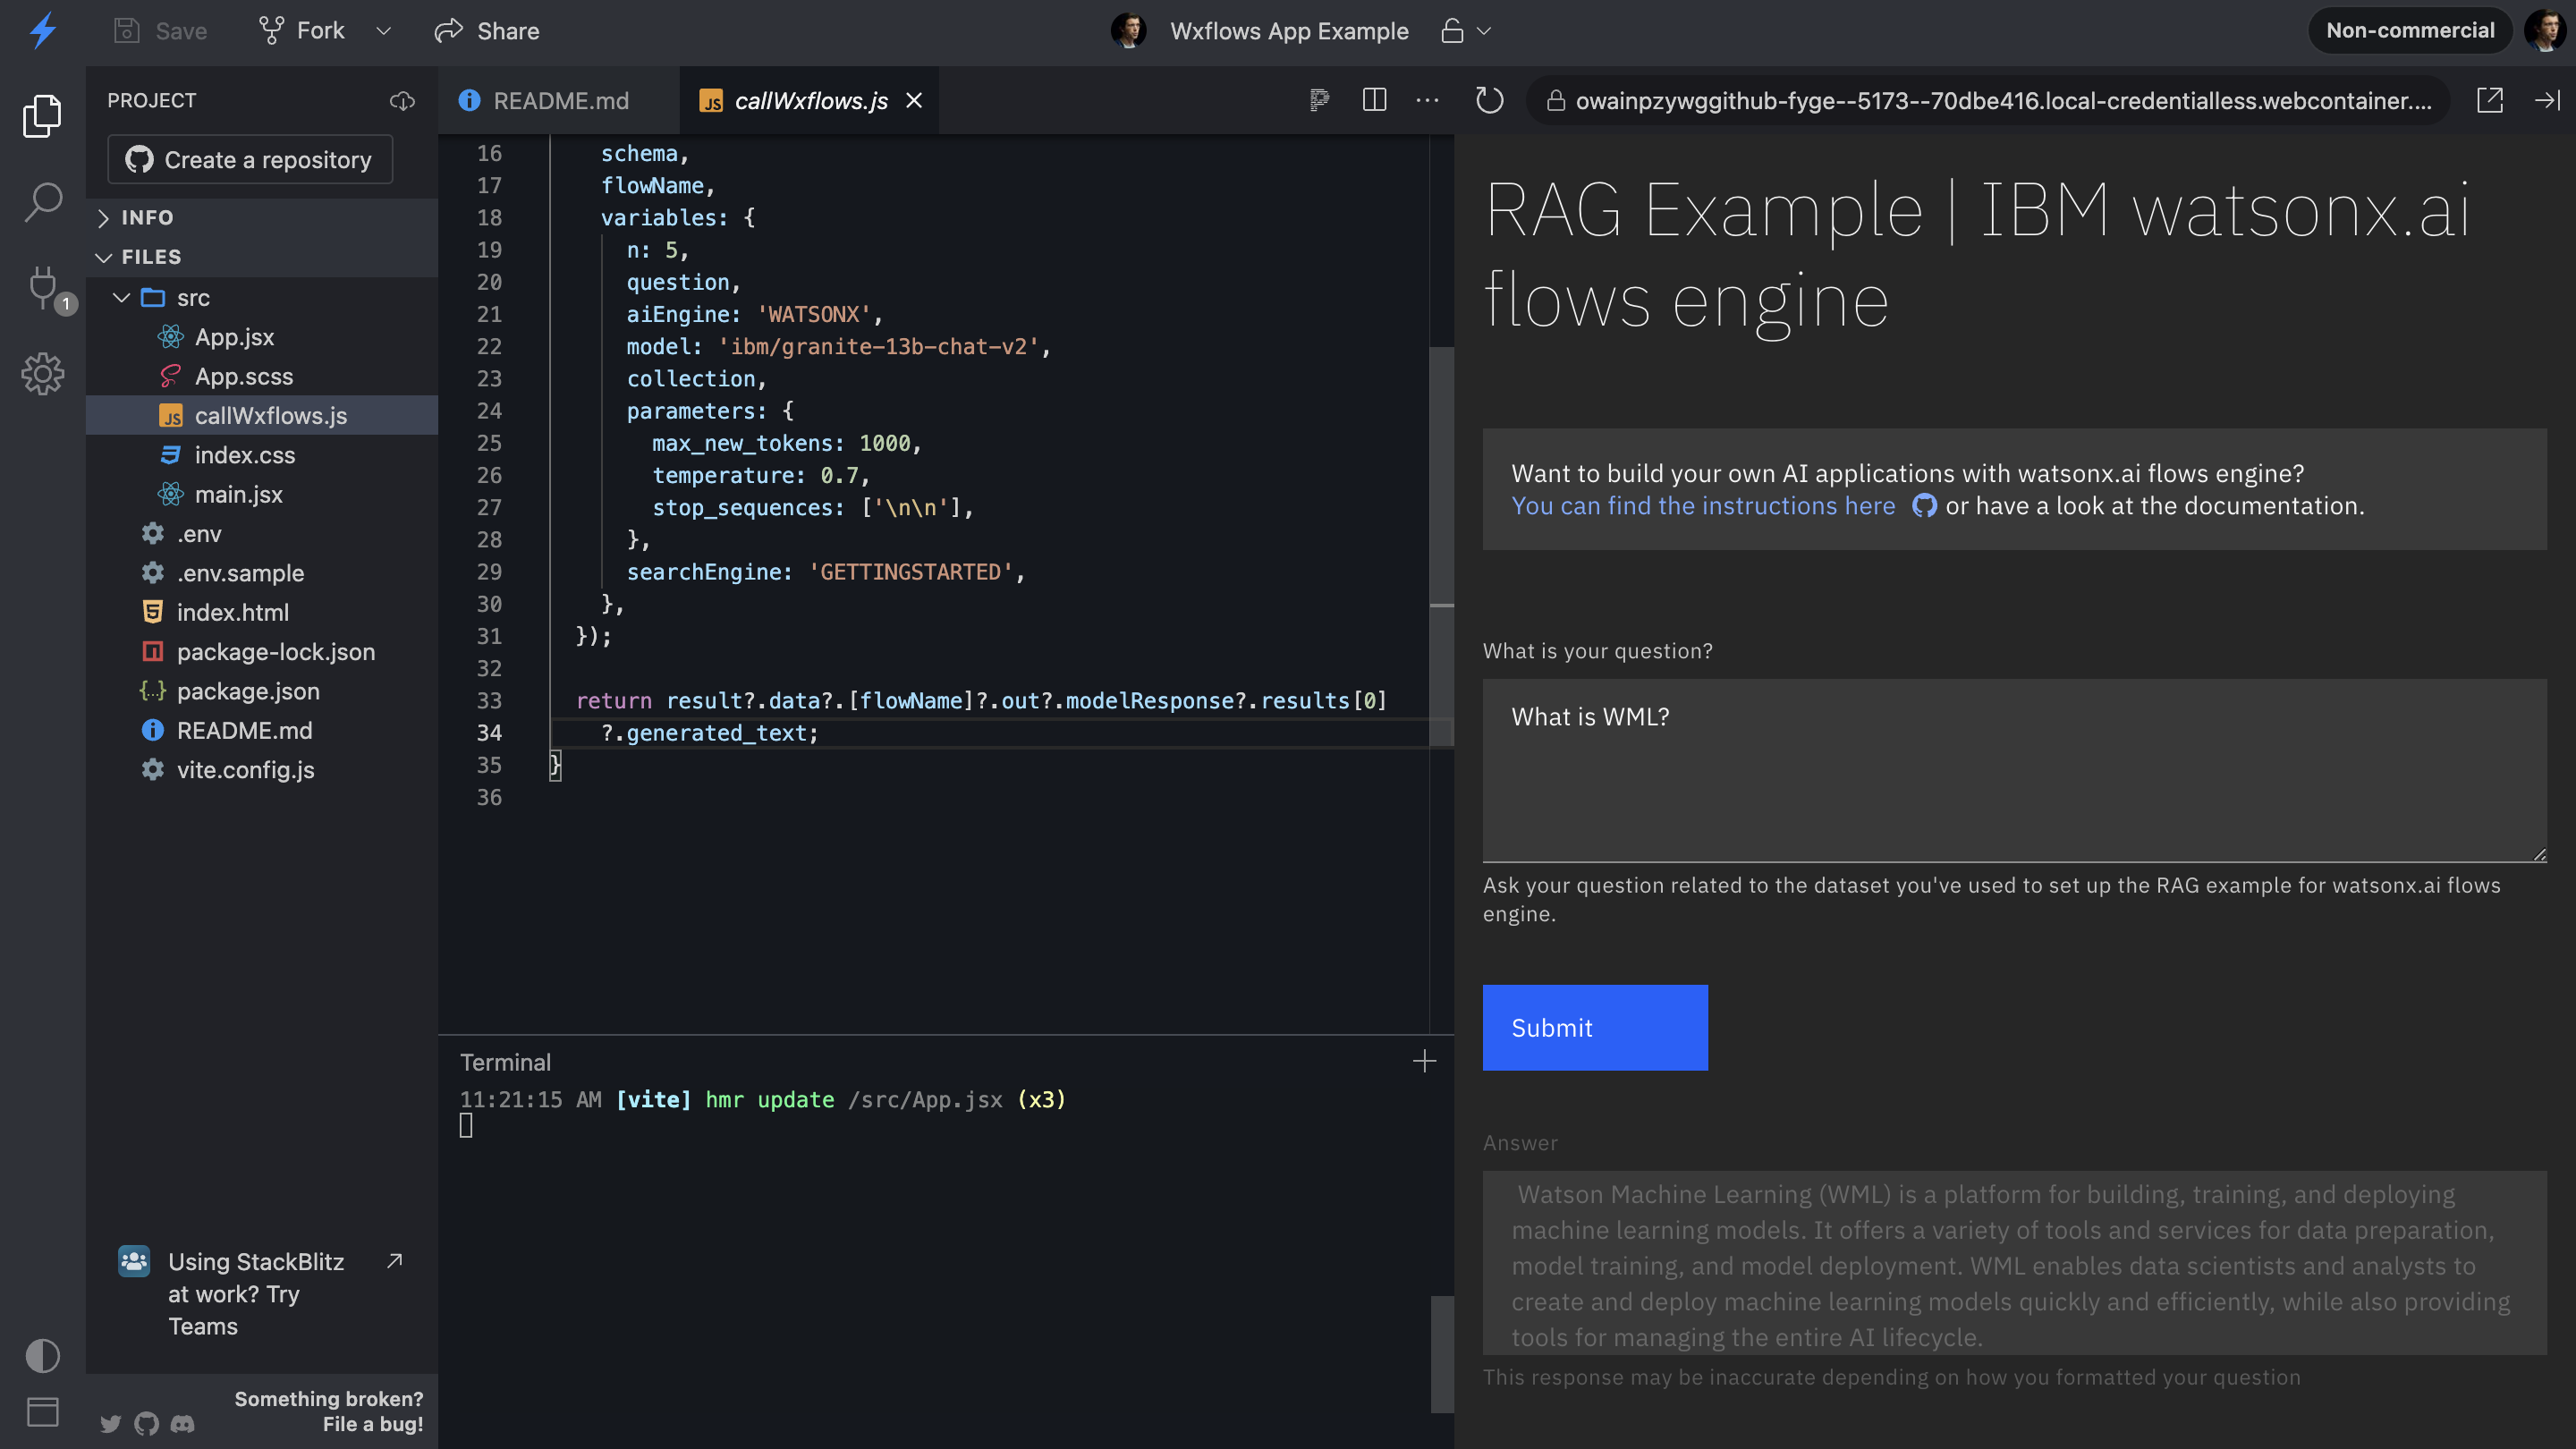Toggle the bottom panel visibility
Image resolution: width=2576 pixels, height=1449 pixels.
[x=43, y=1412]
